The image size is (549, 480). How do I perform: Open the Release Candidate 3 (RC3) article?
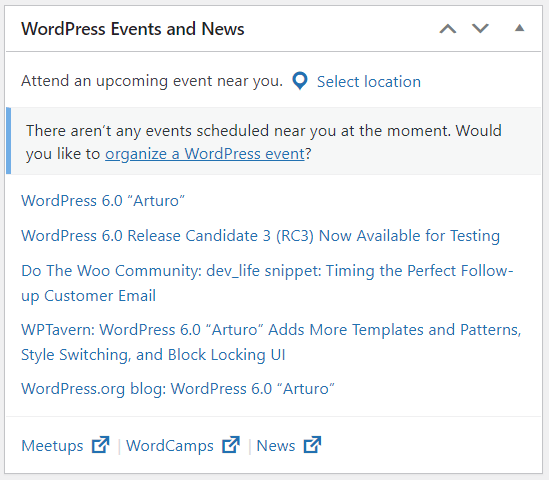260,236
